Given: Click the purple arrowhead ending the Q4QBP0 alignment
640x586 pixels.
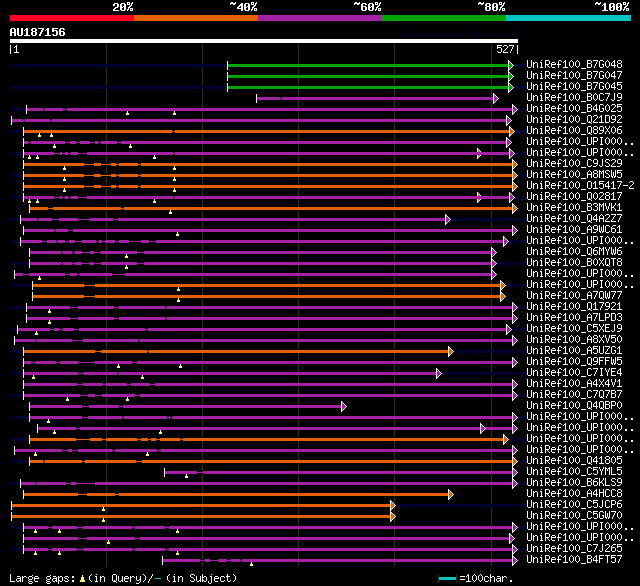Looking at the screenshot, I should pyautogui.click(x=344, y=406).
